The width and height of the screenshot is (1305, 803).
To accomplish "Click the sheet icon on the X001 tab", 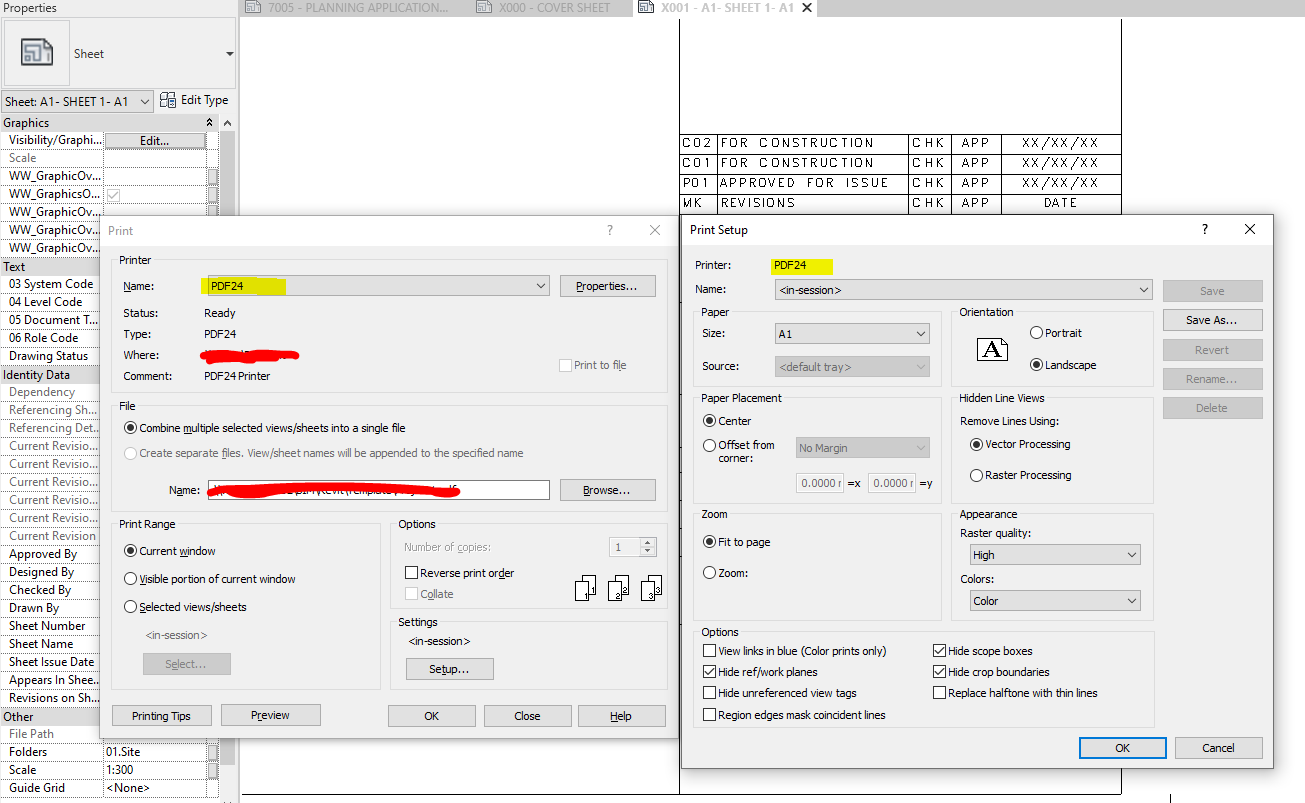I will coord(645,7).
